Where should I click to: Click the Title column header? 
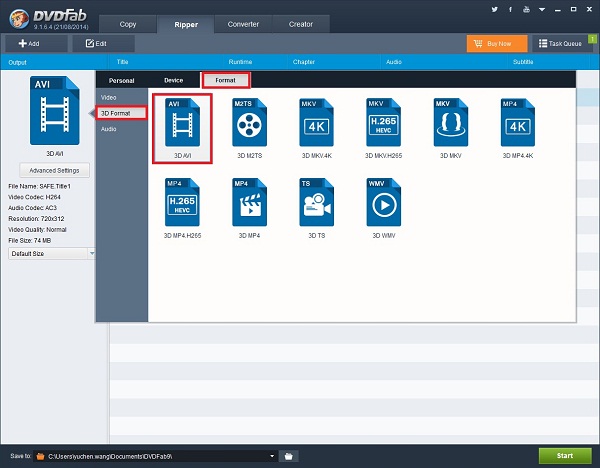click(122, 62)
